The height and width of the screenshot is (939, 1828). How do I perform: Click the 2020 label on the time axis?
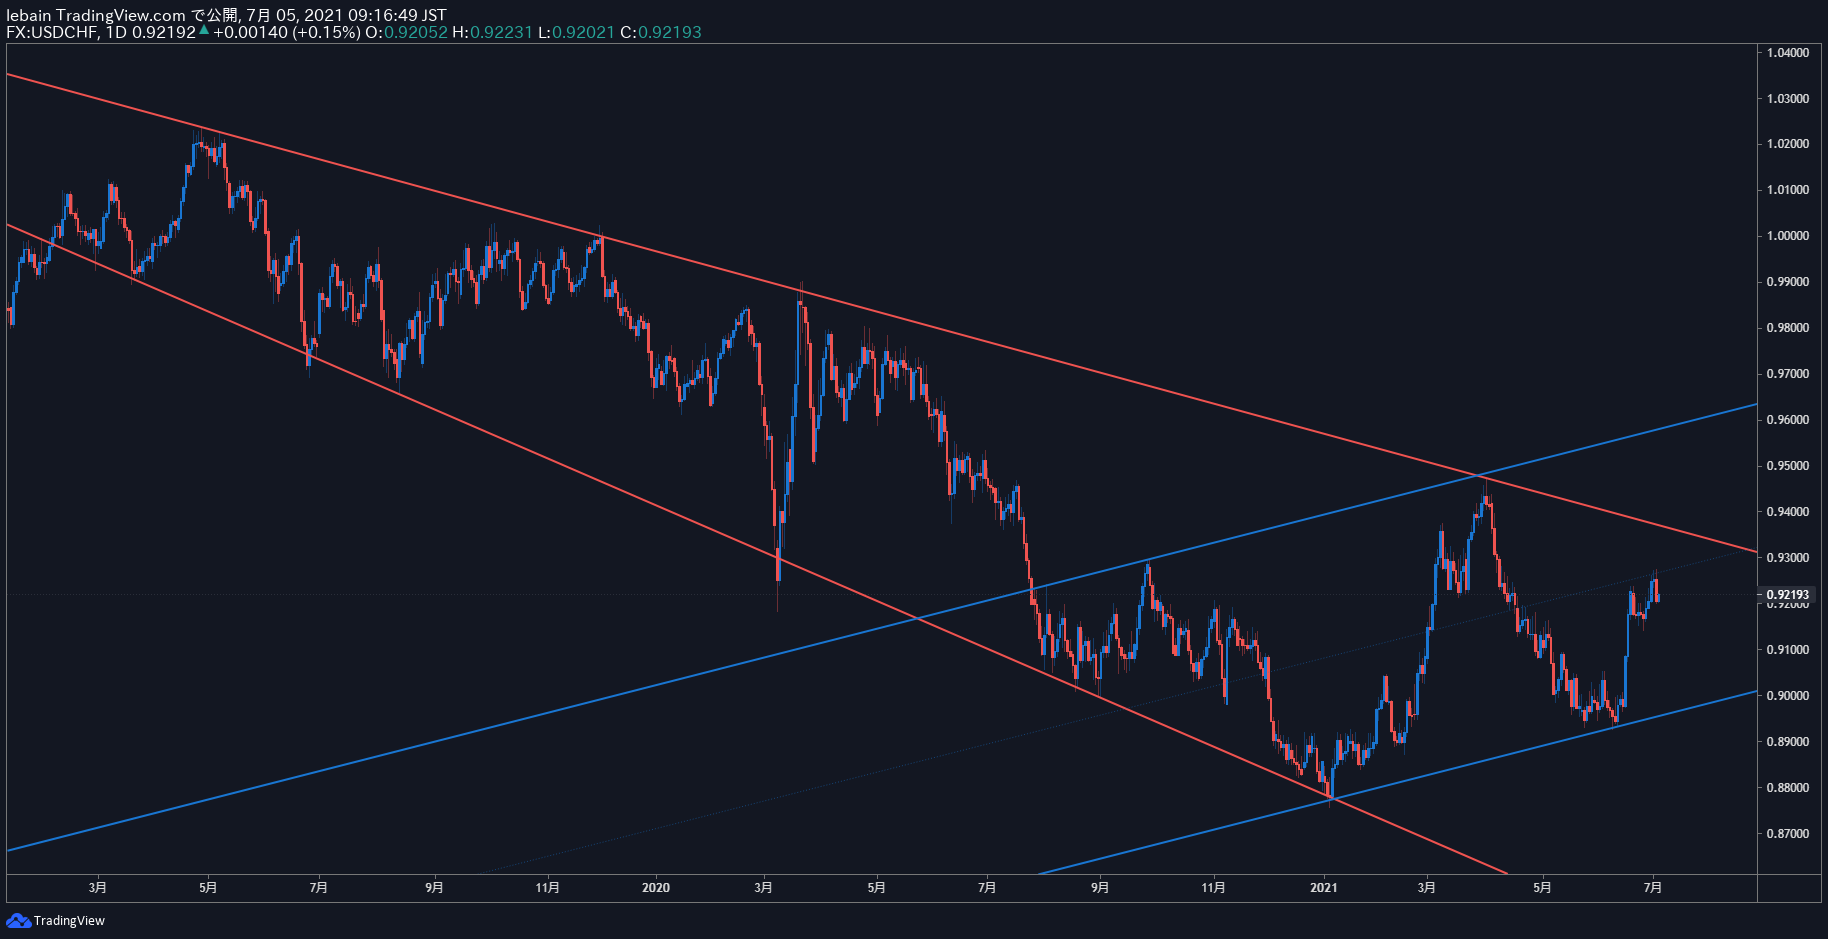[656, 888]
